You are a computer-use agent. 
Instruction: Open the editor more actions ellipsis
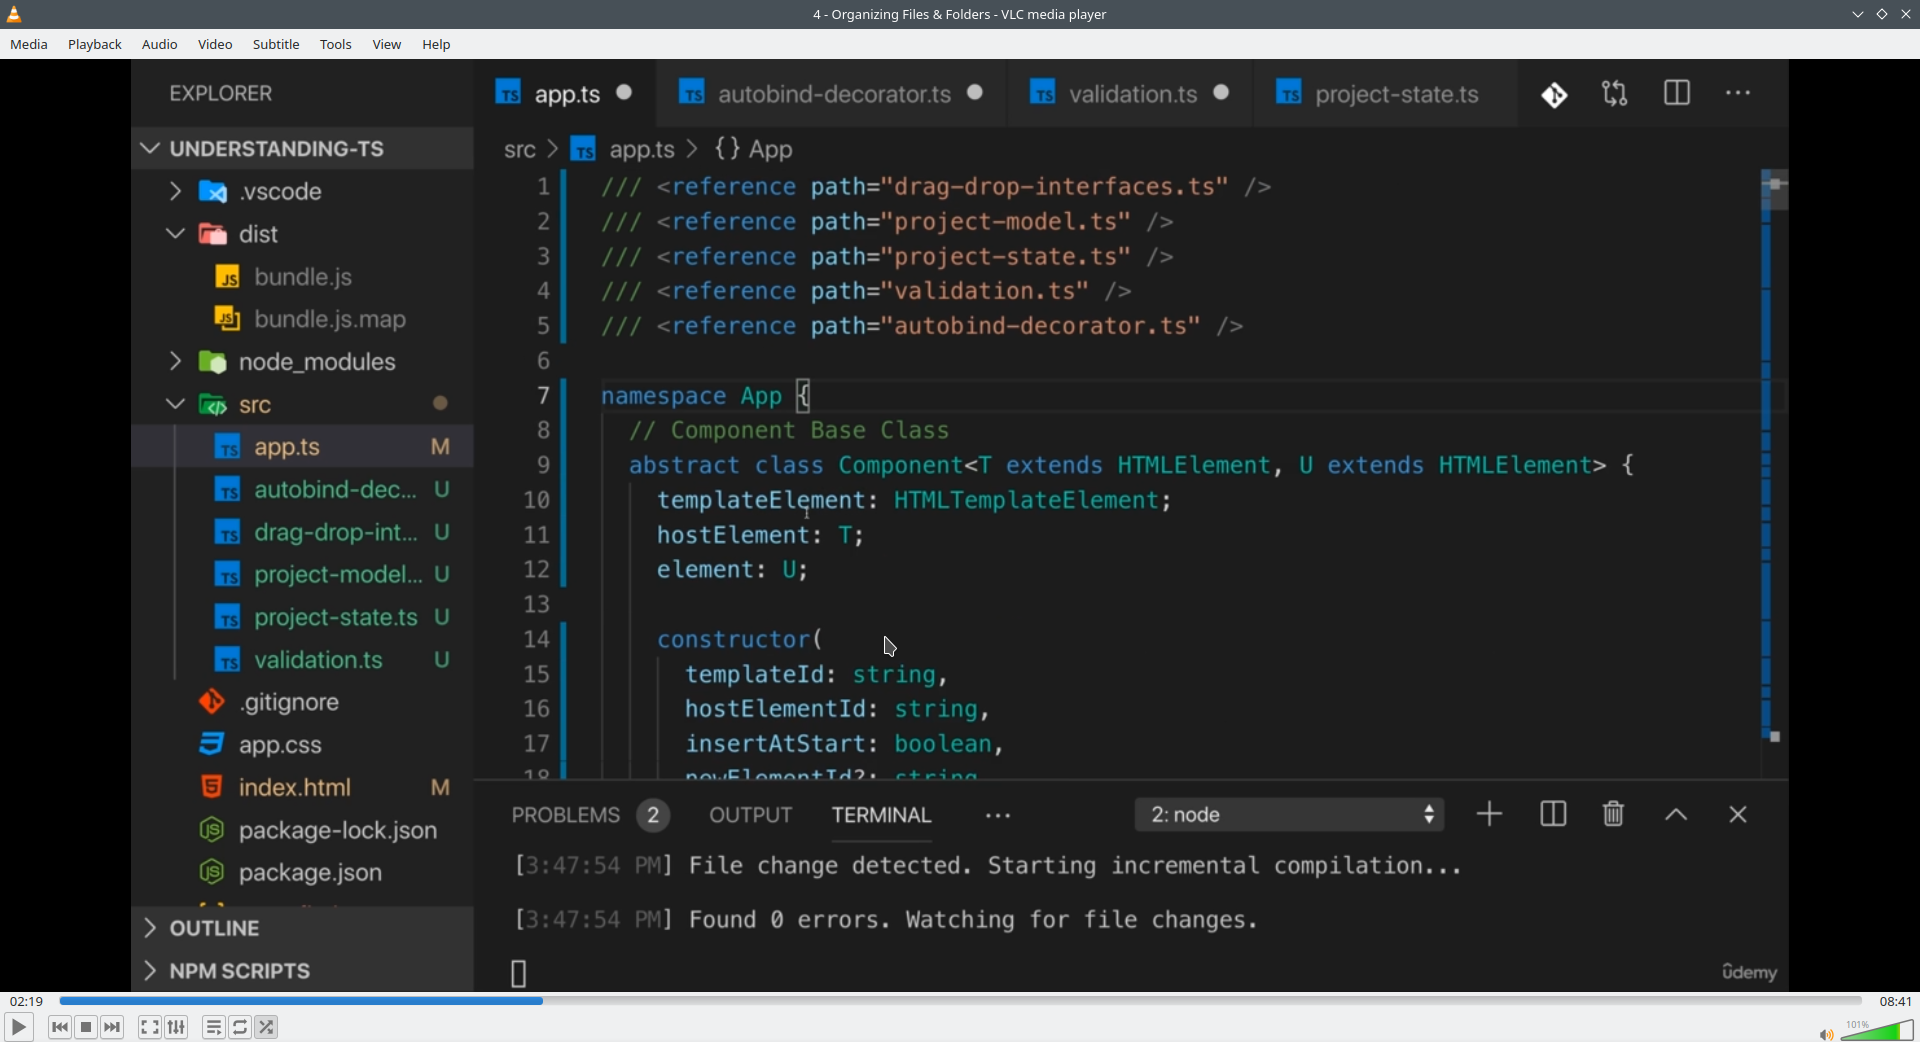pos(1738,93)
